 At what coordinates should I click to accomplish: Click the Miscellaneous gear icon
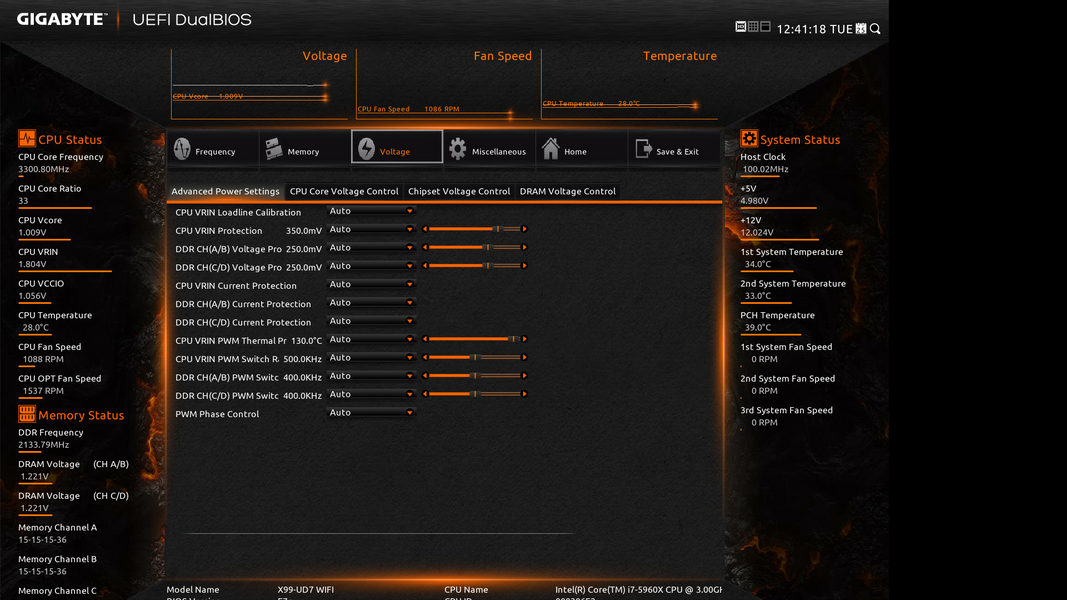[x=458, y=149]
